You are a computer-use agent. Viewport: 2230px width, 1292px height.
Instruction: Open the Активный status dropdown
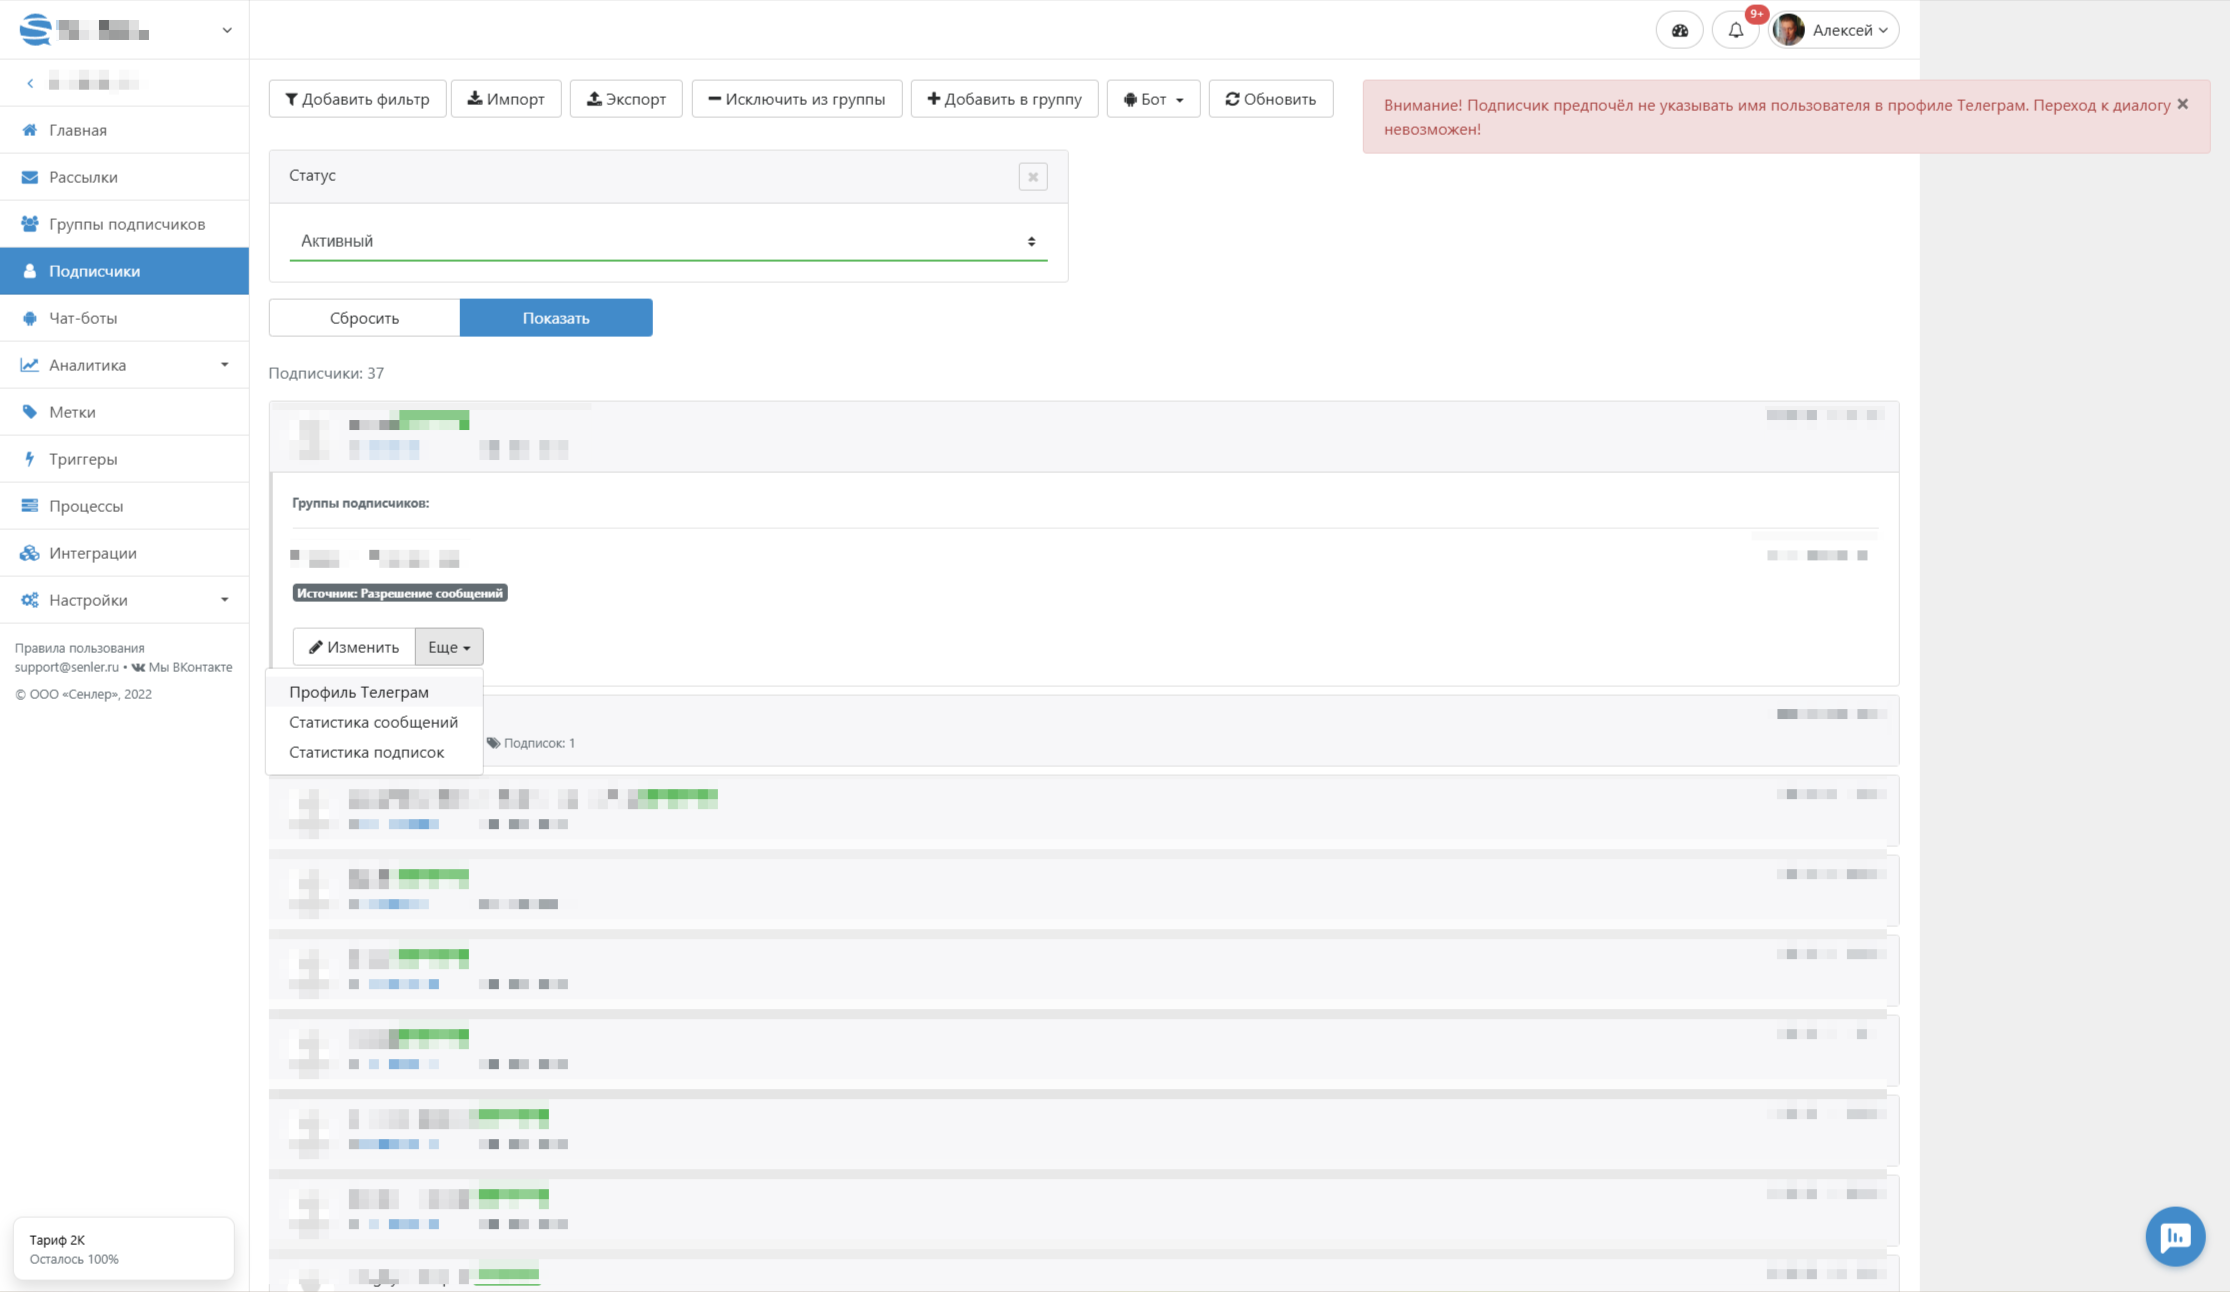pos(668,241)
